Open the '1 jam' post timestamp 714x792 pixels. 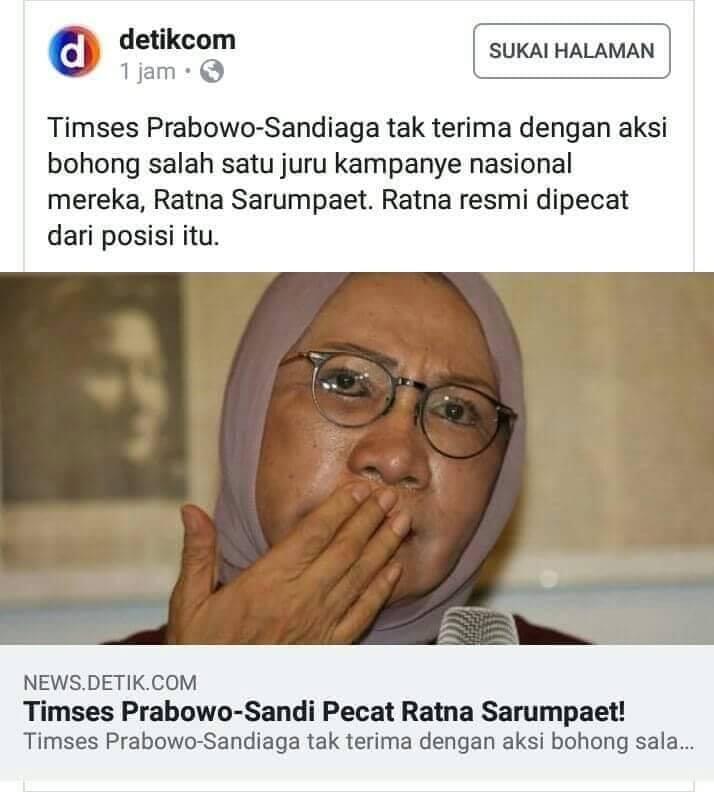[x=147, y=72]
